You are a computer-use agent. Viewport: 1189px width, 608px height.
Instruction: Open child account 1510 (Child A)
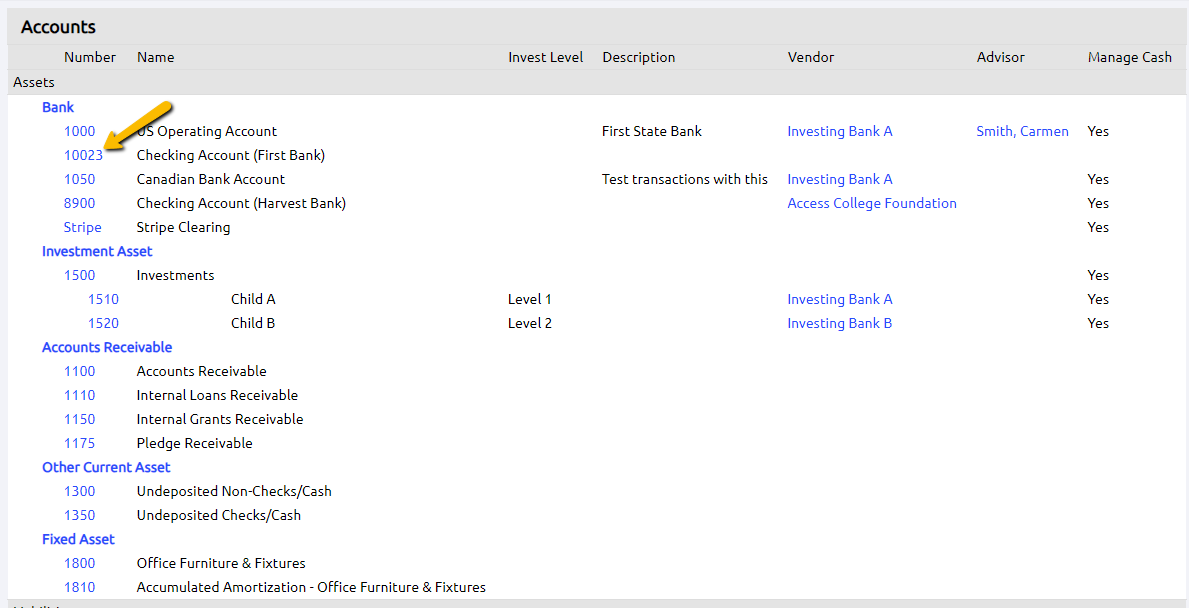(x=105, y=299)
